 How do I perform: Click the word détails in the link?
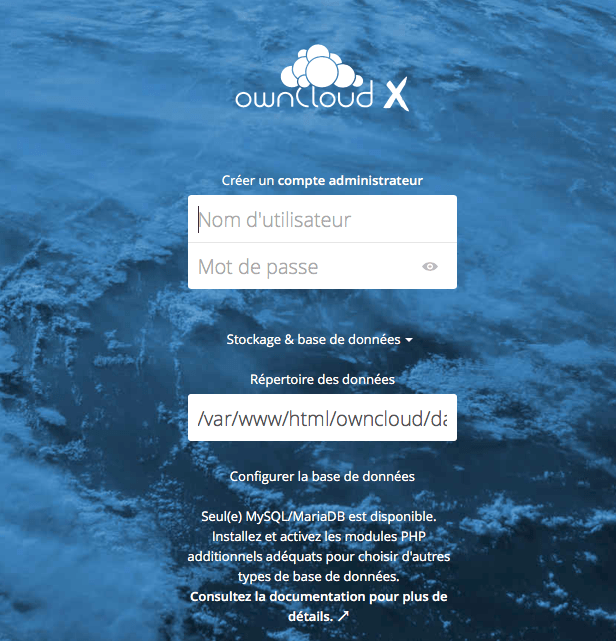(311, 617)
